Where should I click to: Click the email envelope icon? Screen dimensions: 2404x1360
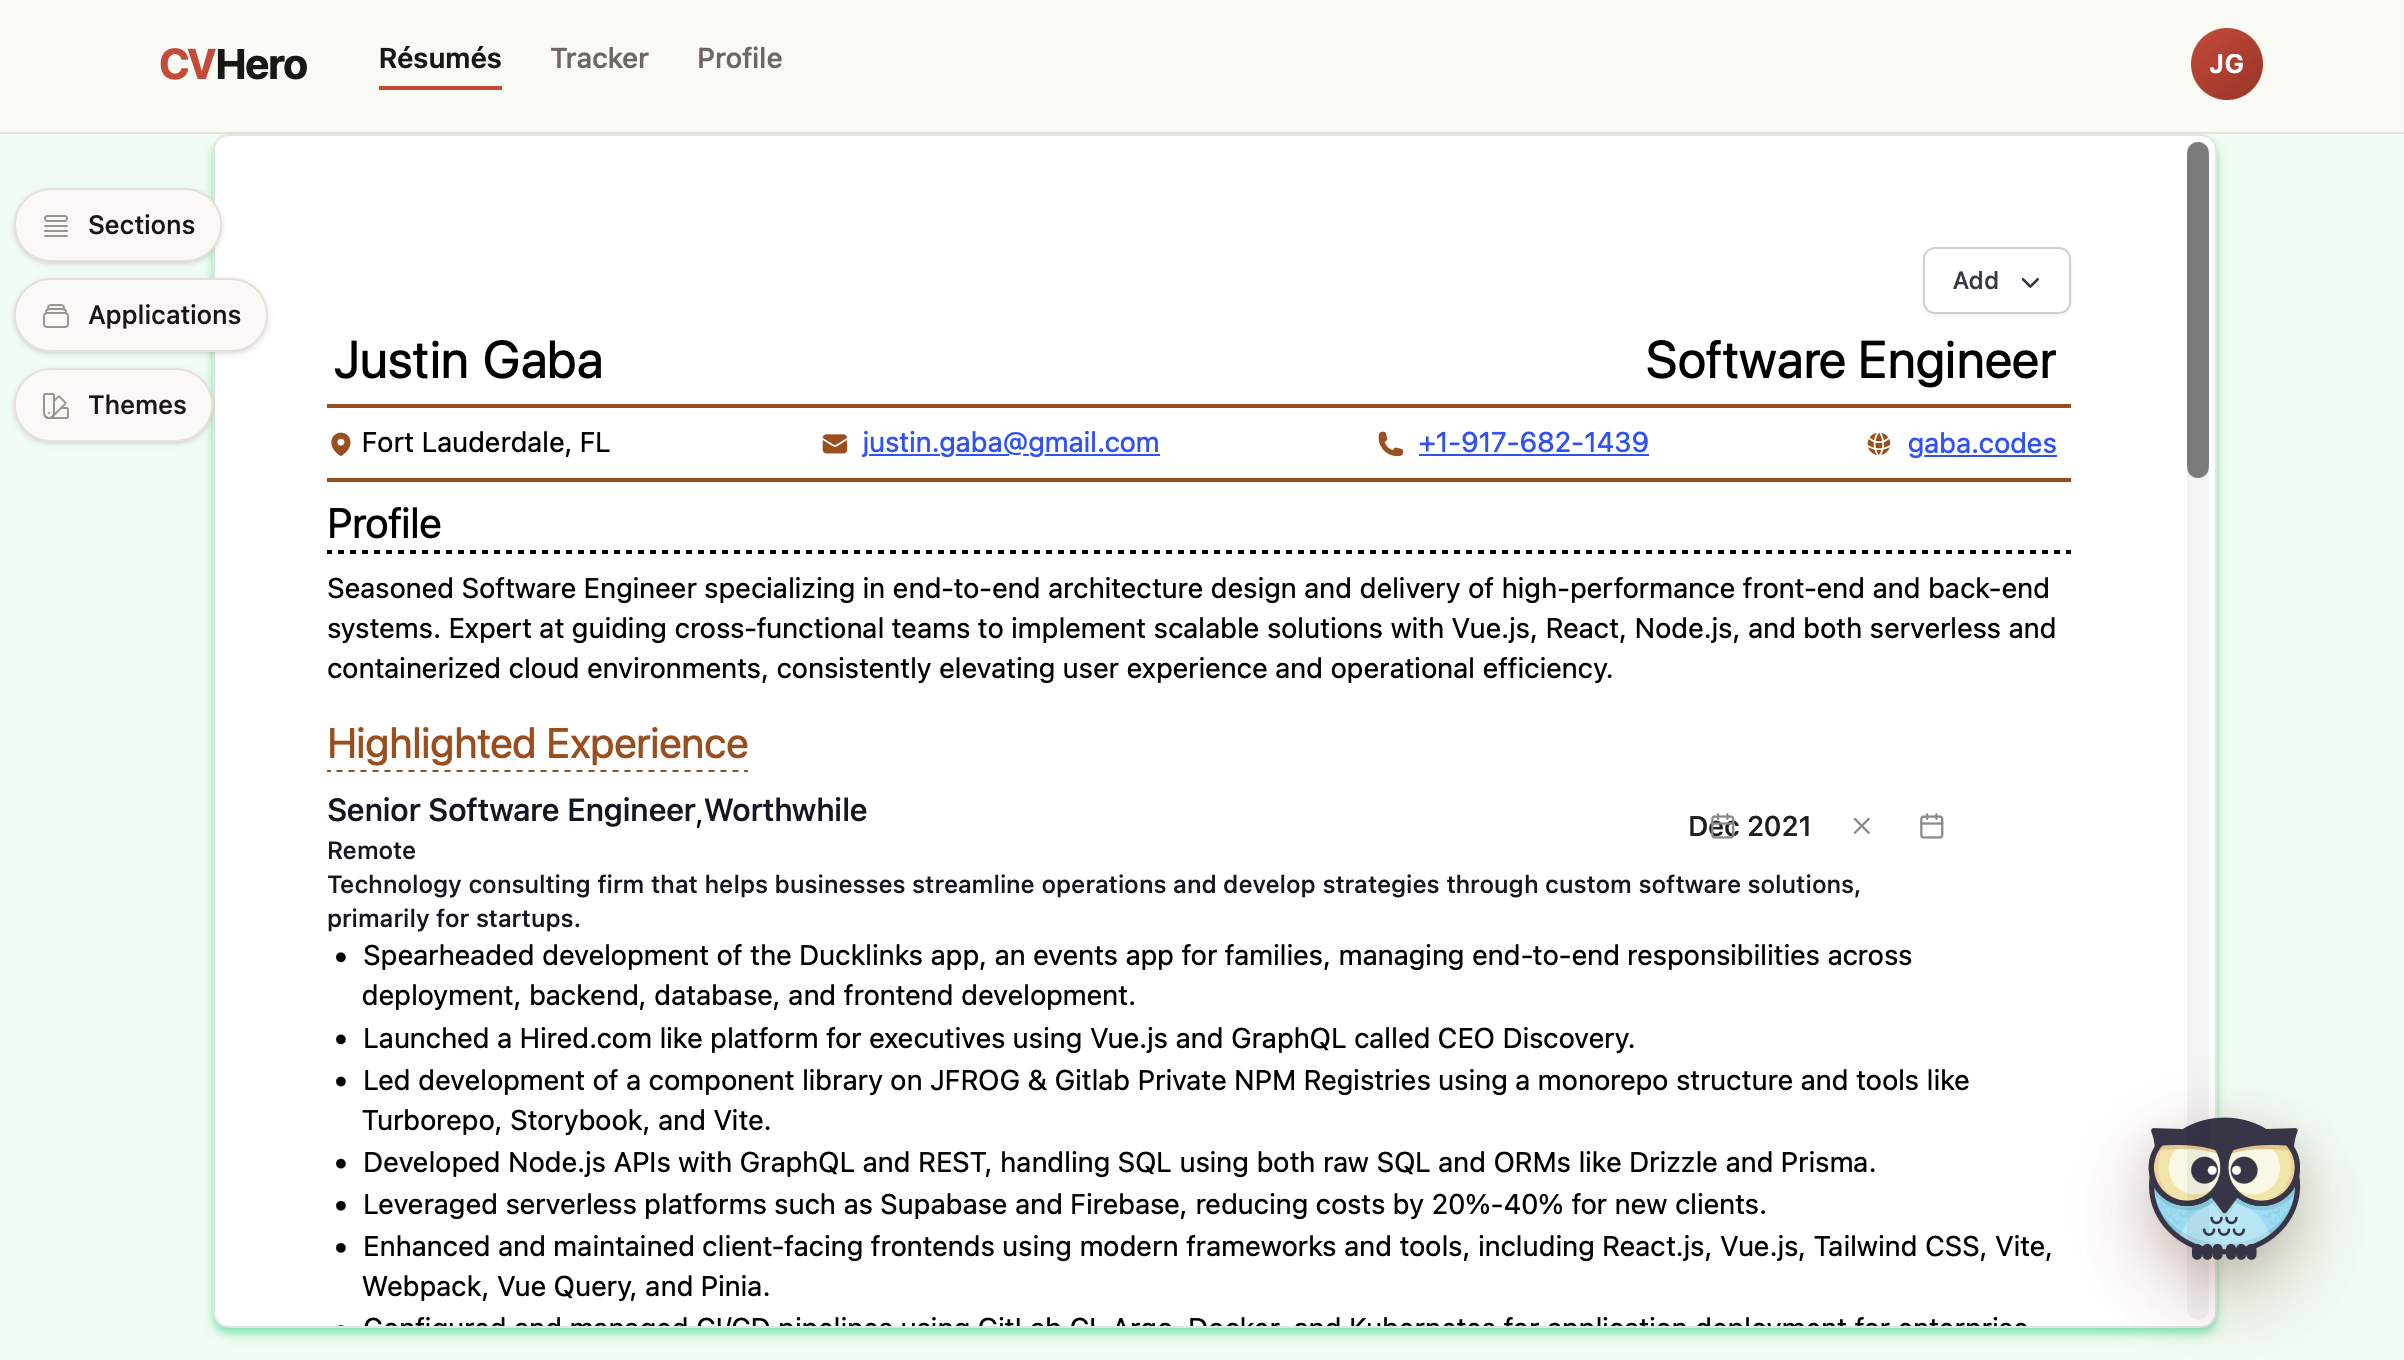(834, 443)
